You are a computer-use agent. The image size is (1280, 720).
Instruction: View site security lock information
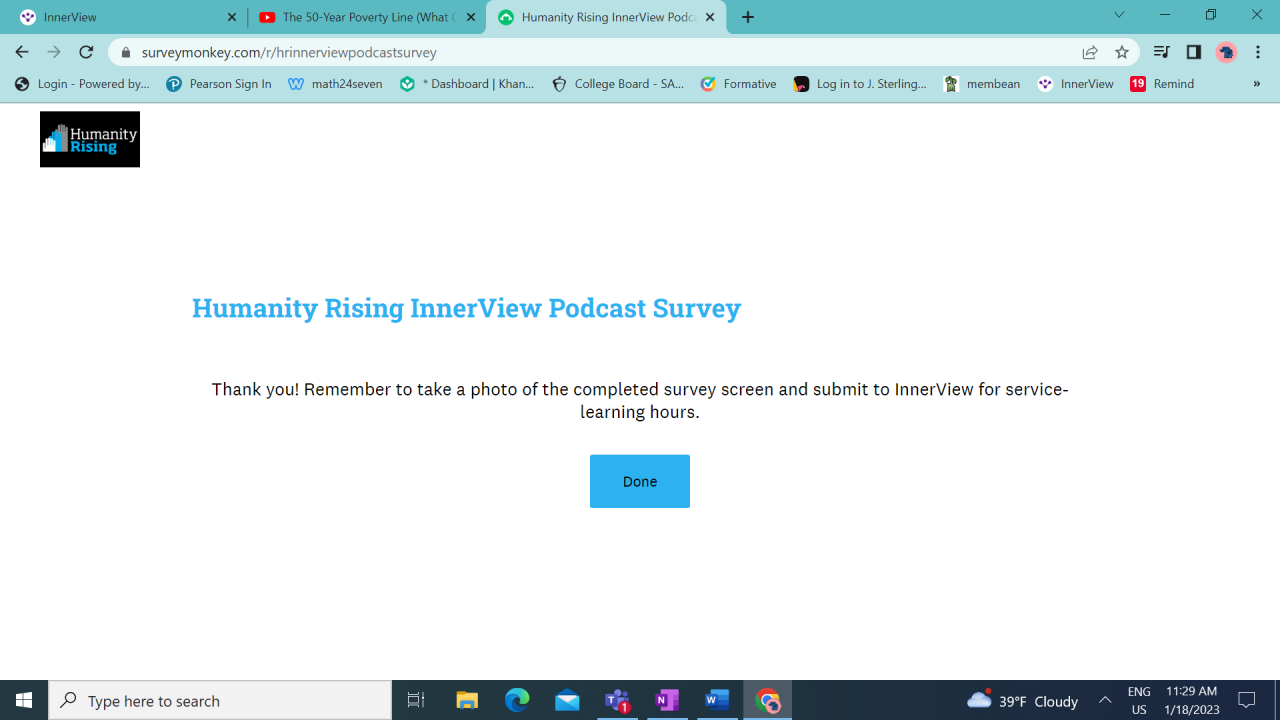(x=126, y=52)
